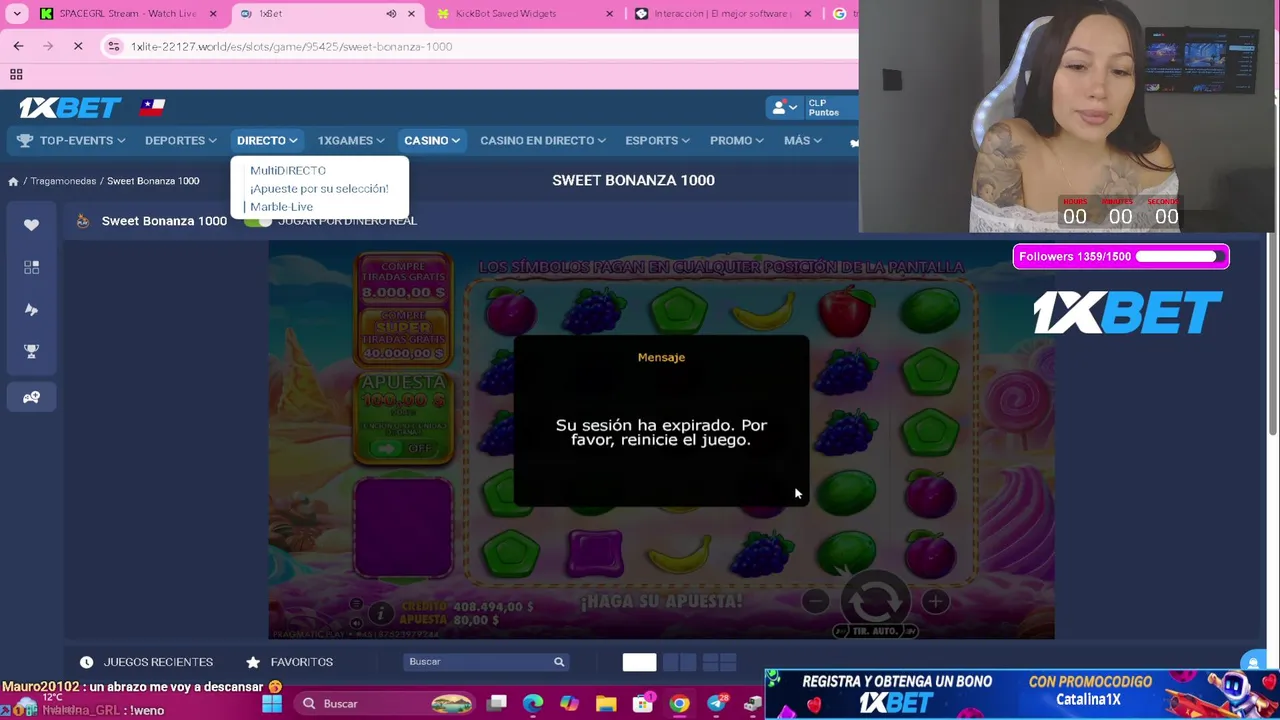Click the browser address bar URL
This screenshot has width=1280, height=720.
(x=292, y=46)
